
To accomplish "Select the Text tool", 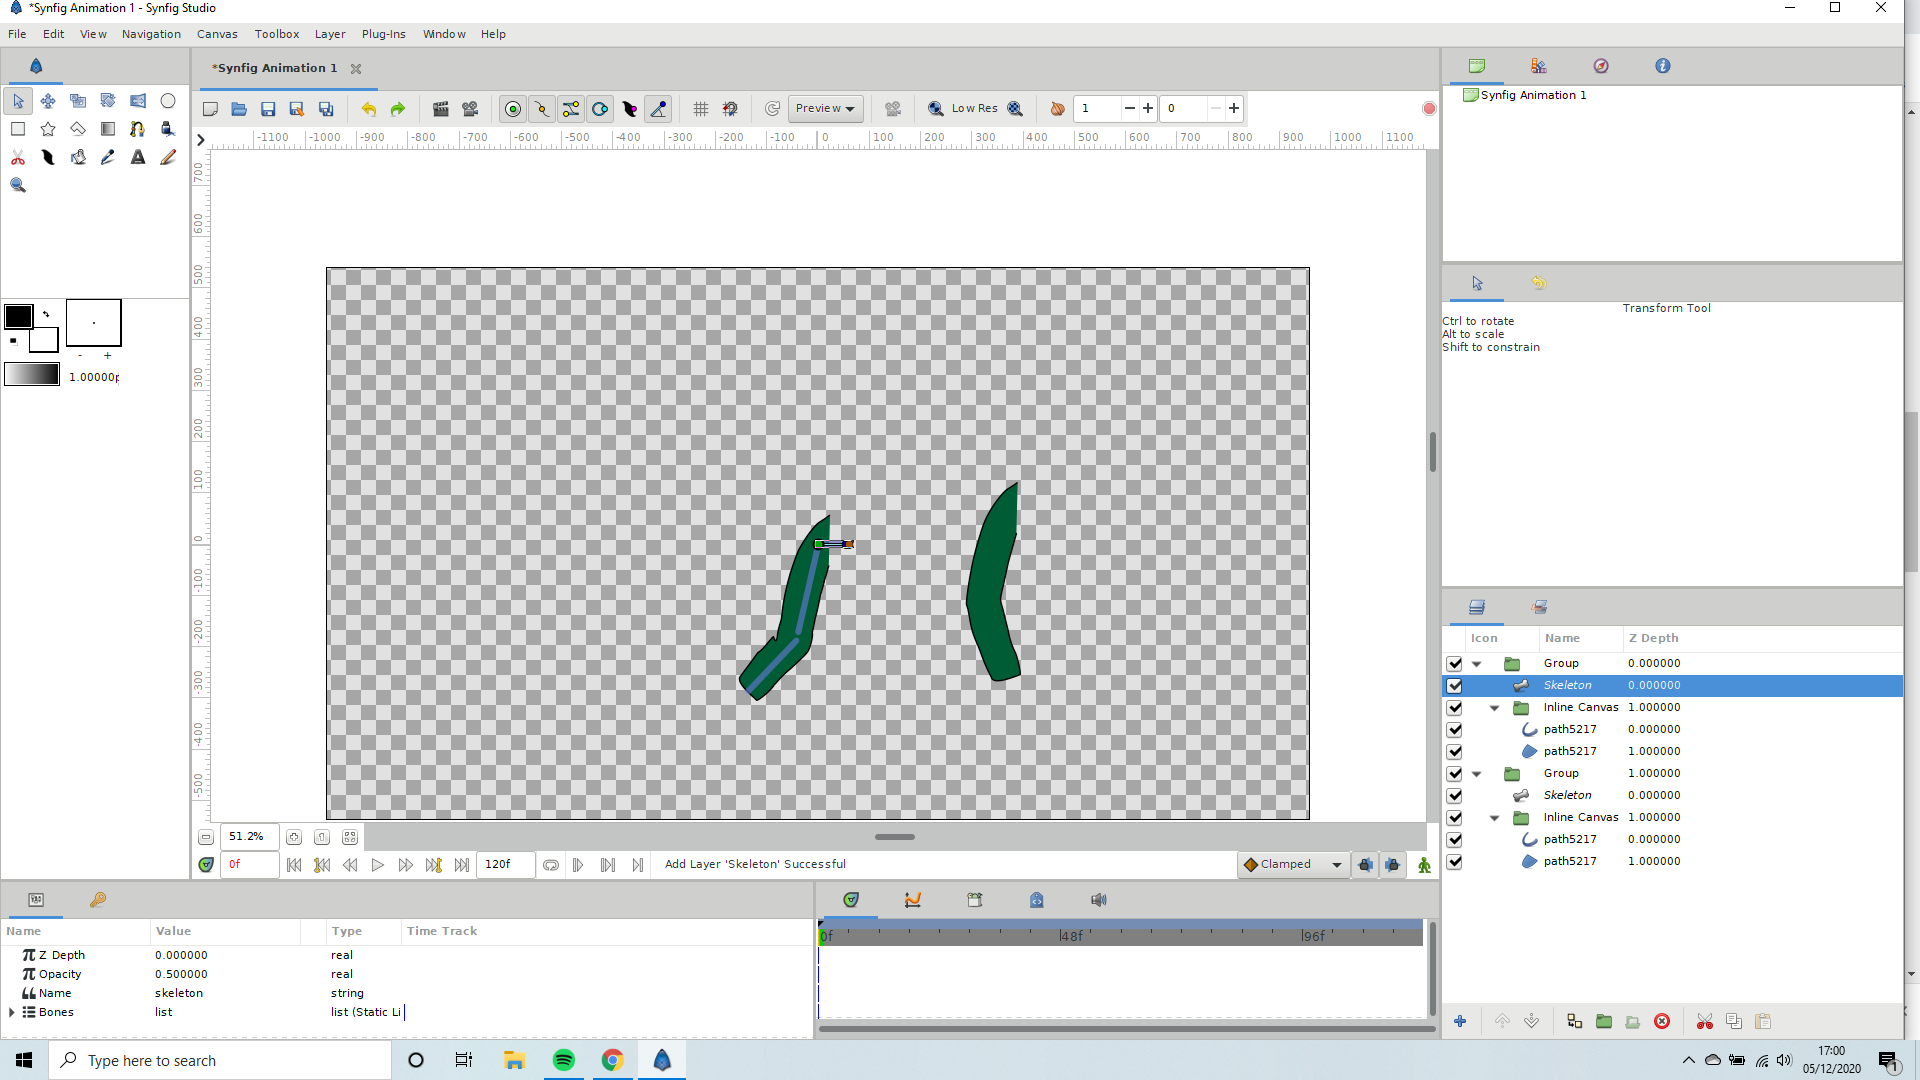I will [x=138, y=157].
